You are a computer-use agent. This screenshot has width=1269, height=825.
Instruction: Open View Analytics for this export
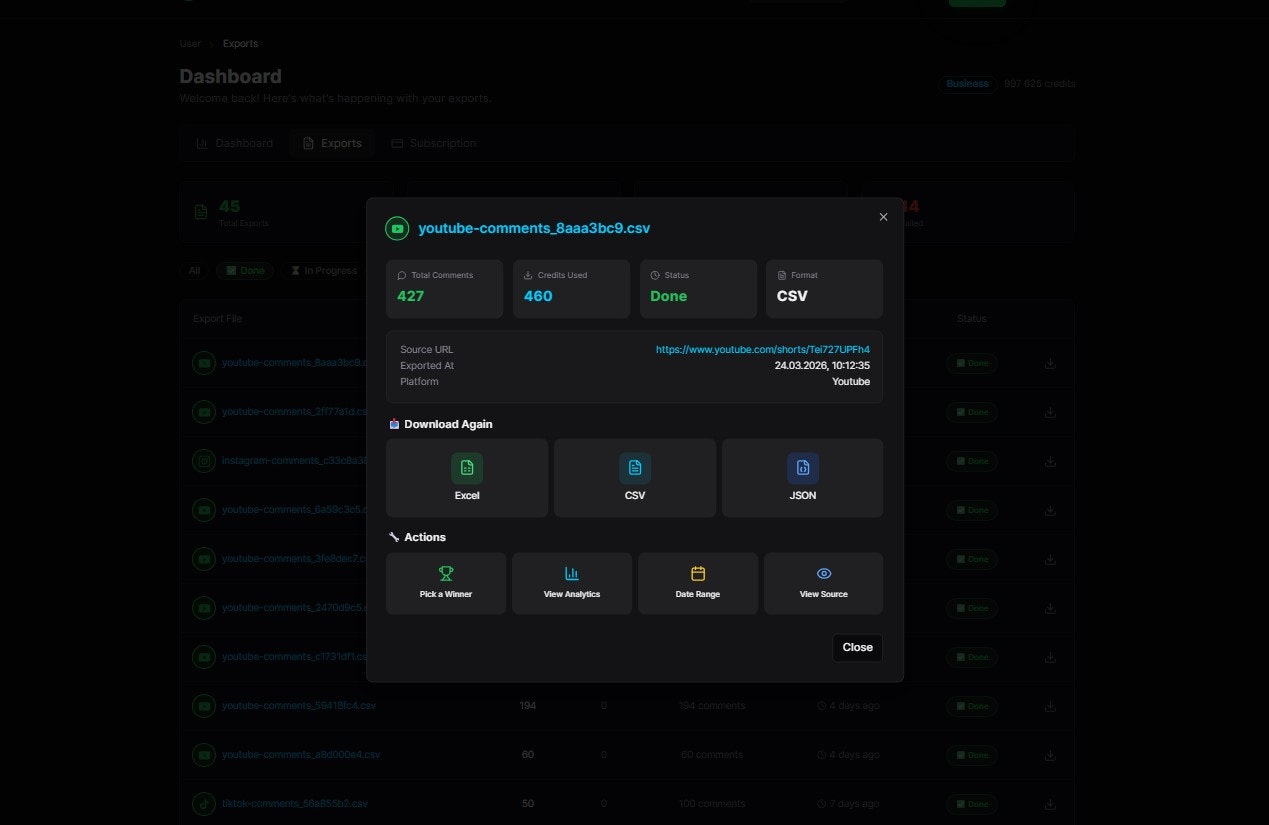(x=572, y=583)
